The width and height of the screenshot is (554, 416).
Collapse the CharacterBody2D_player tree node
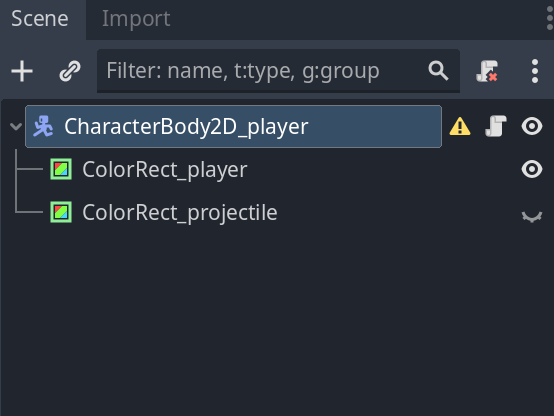point(16,126)
